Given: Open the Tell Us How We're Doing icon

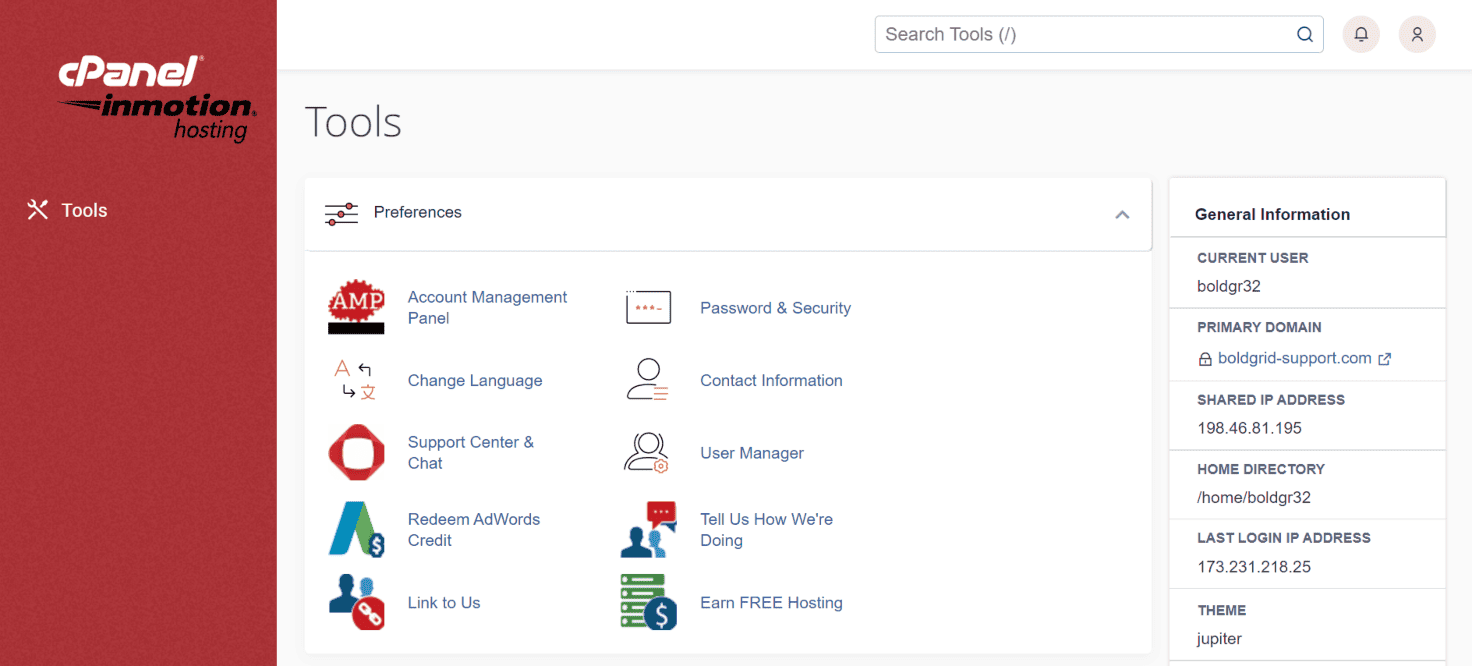Looking at the screenshot, I should pyautogui.click(x=648, y=529).
